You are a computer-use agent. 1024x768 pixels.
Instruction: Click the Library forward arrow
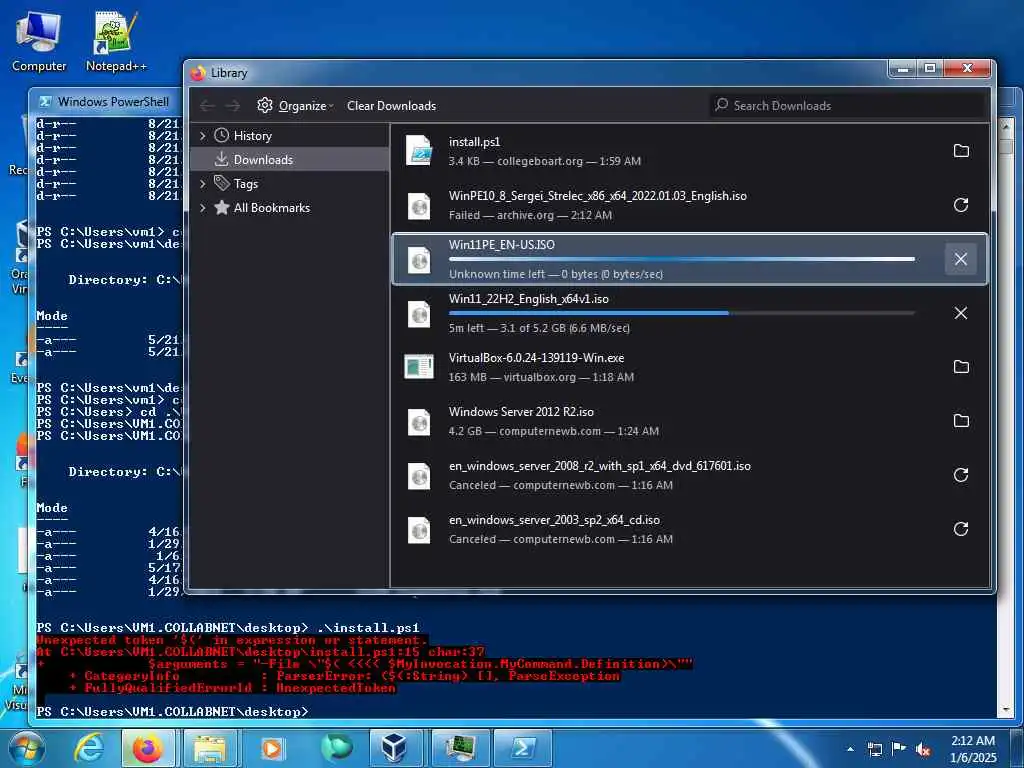coord(232,106)
